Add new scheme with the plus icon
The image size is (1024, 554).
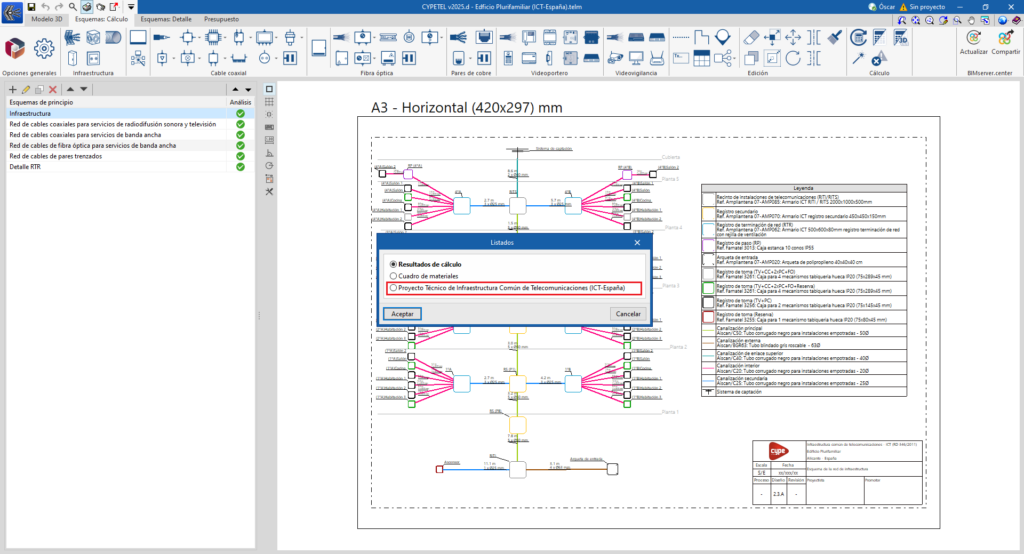[x=12, y=90]
